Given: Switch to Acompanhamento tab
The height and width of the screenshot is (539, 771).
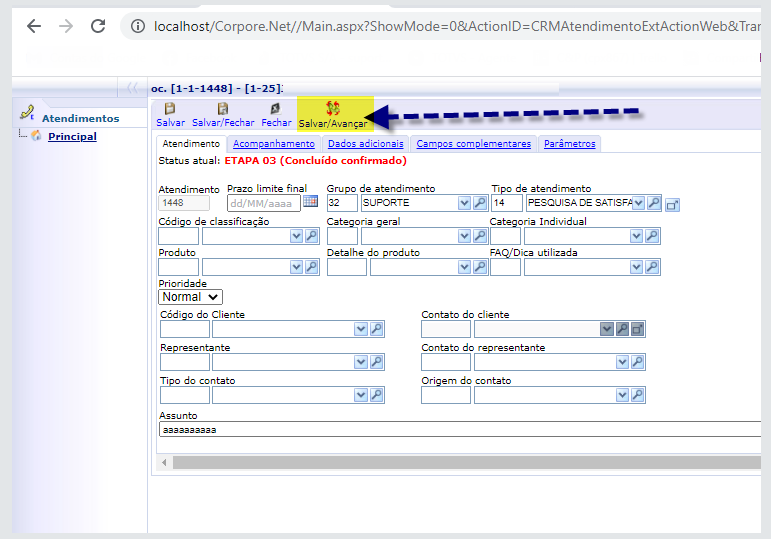Looking at the screenshot, I should click(274, 144).
